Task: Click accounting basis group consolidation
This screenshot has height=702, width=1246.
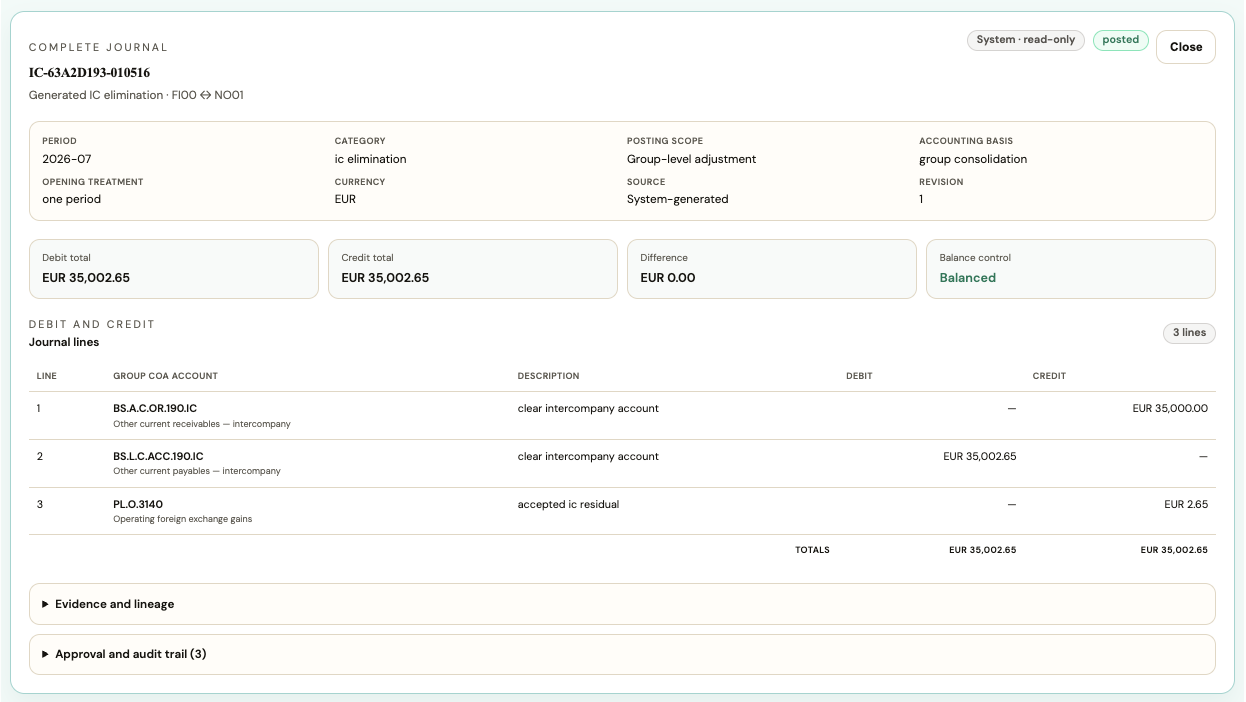Action: coord(973,159)
